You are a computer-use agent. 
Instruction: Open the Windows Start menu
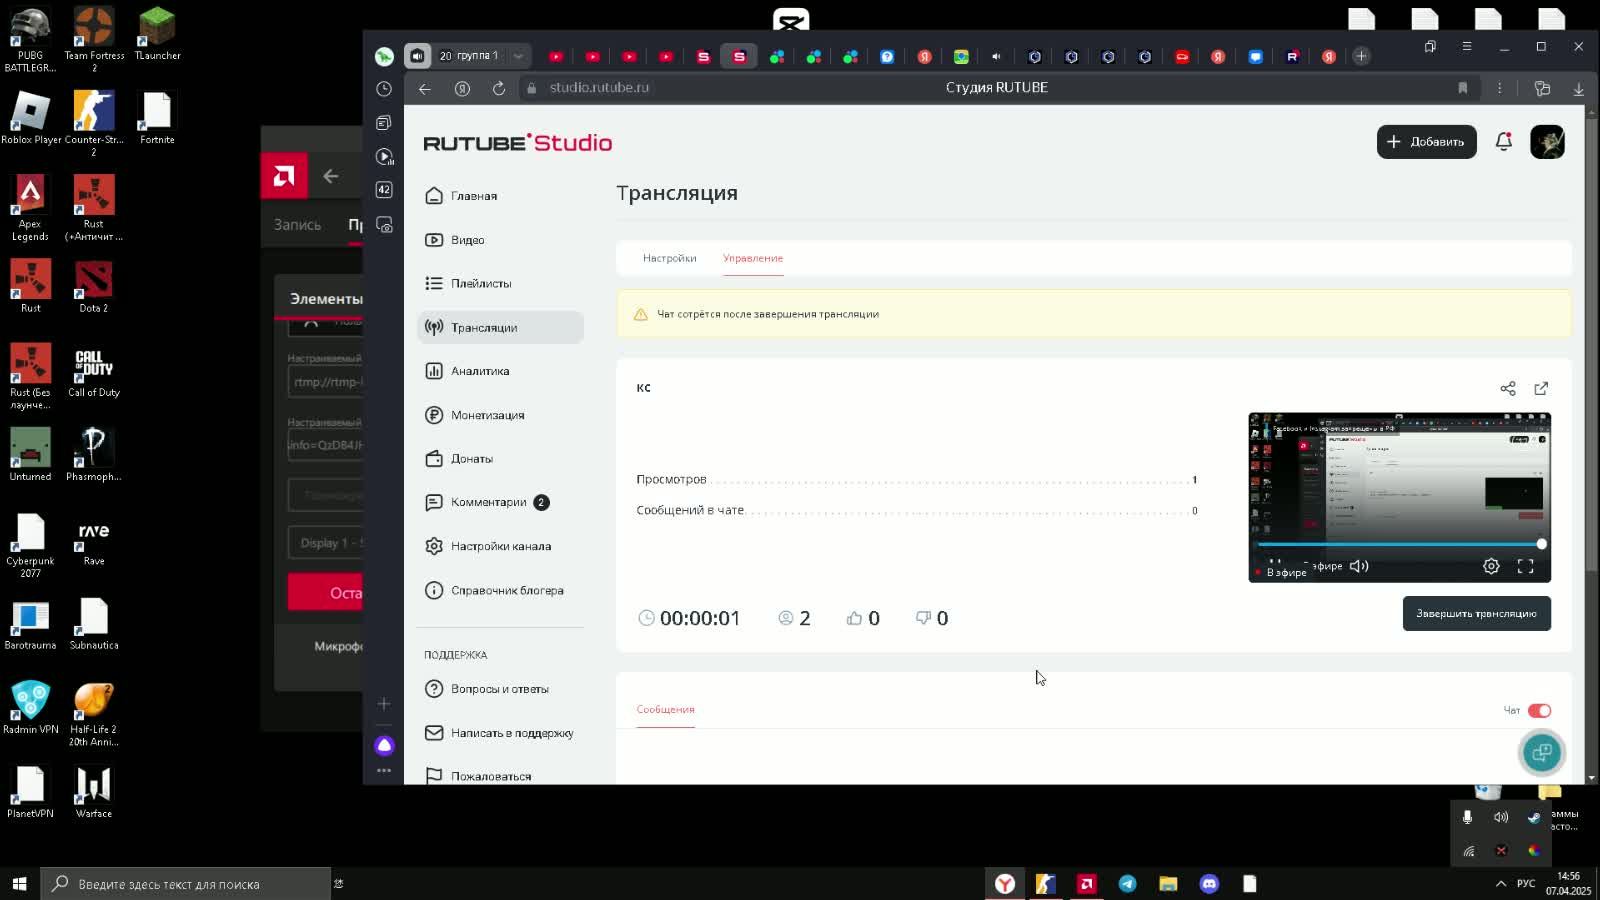point(19,884)
